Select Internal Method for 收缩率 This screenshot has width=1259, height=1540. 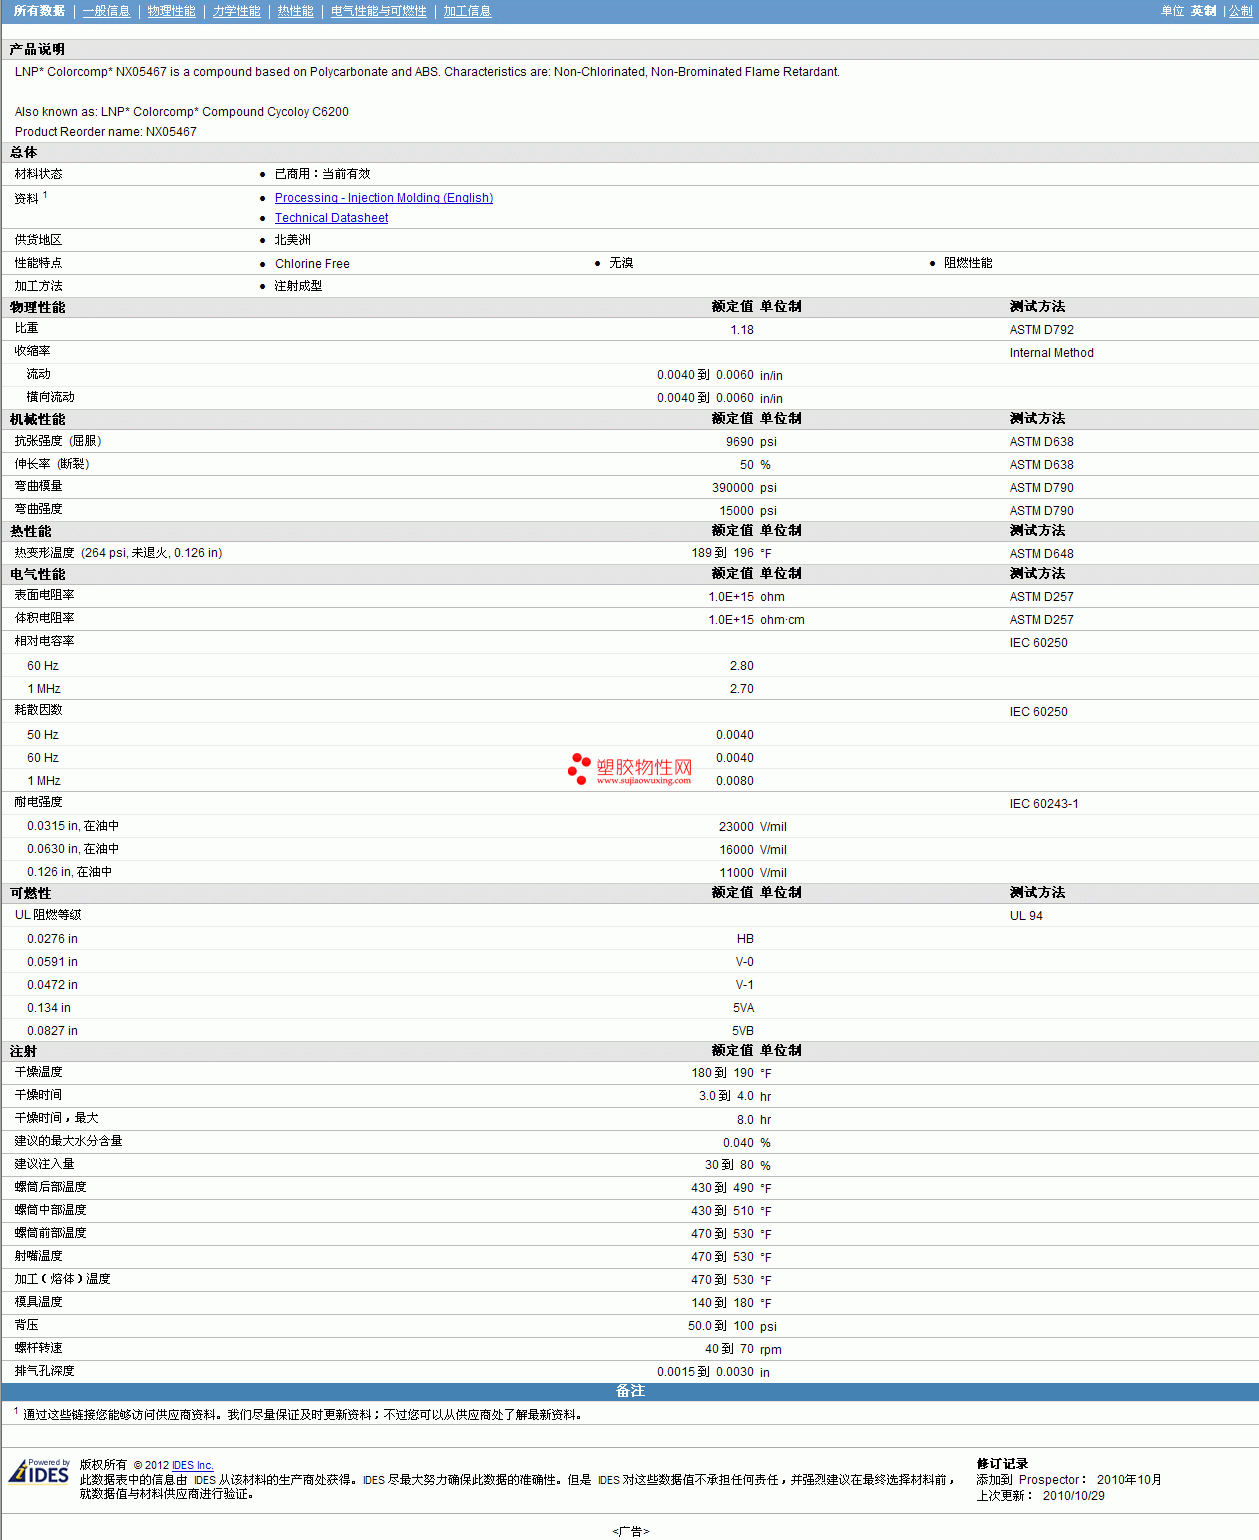1051,353
